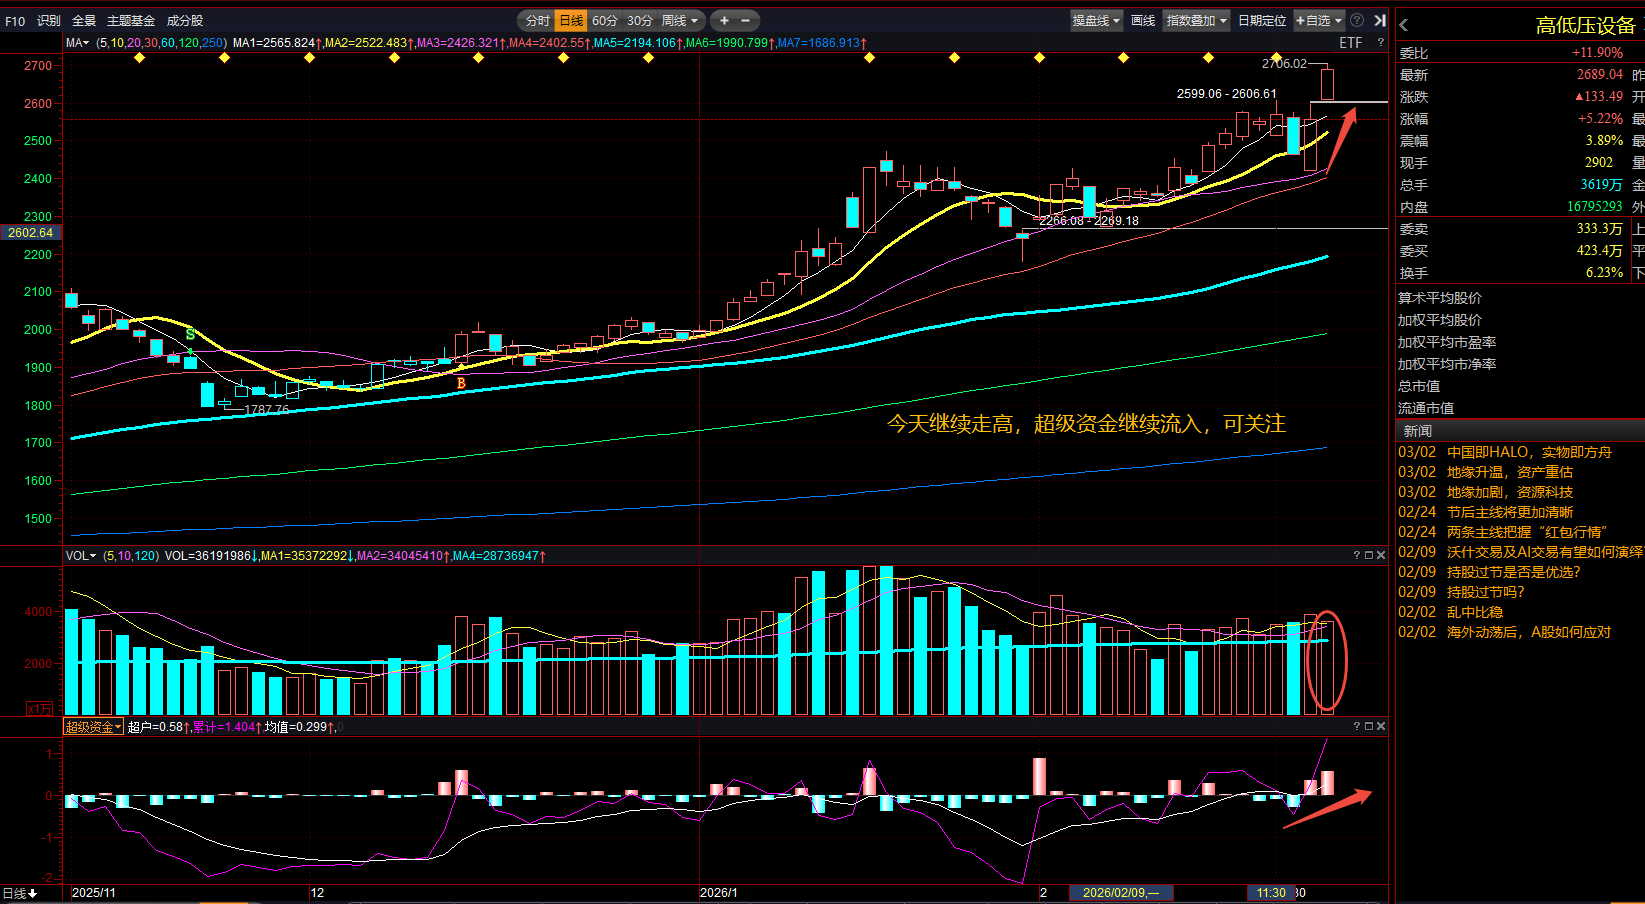Open the 指数叠加 dropdown
The image size is (1645, 904).
click(x=1196, y=20)
